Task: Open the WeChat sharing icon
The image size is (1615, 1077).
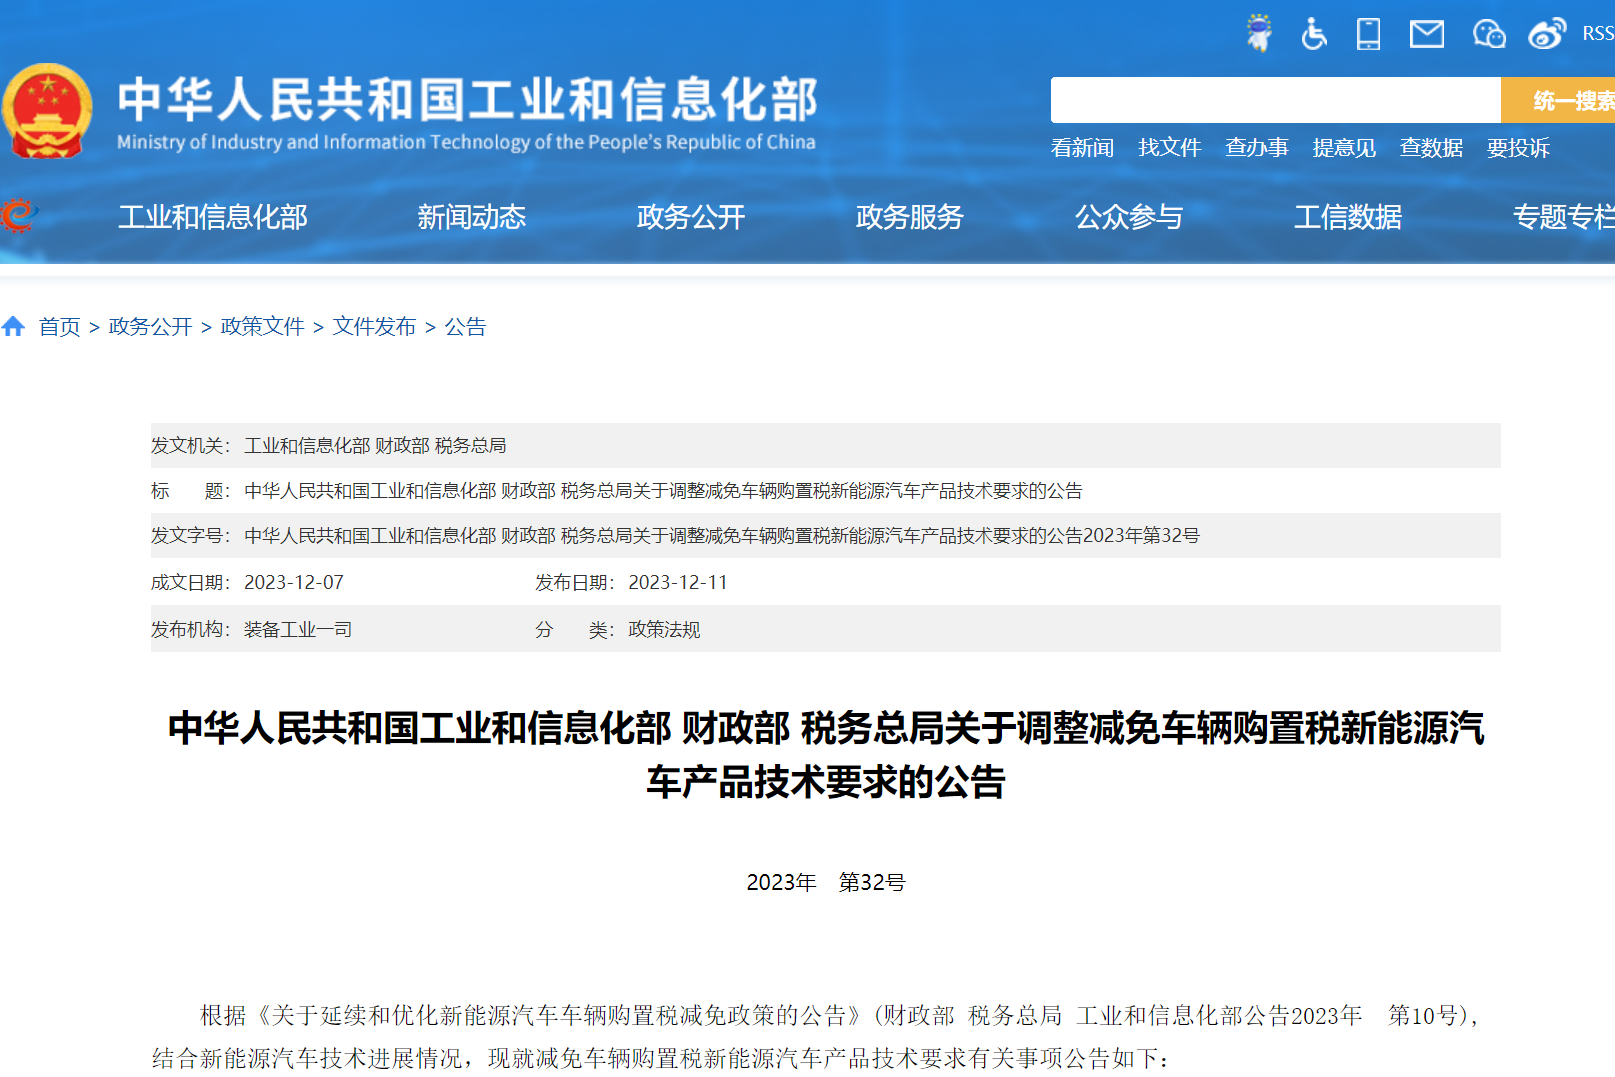Action: pos(1487,33)
